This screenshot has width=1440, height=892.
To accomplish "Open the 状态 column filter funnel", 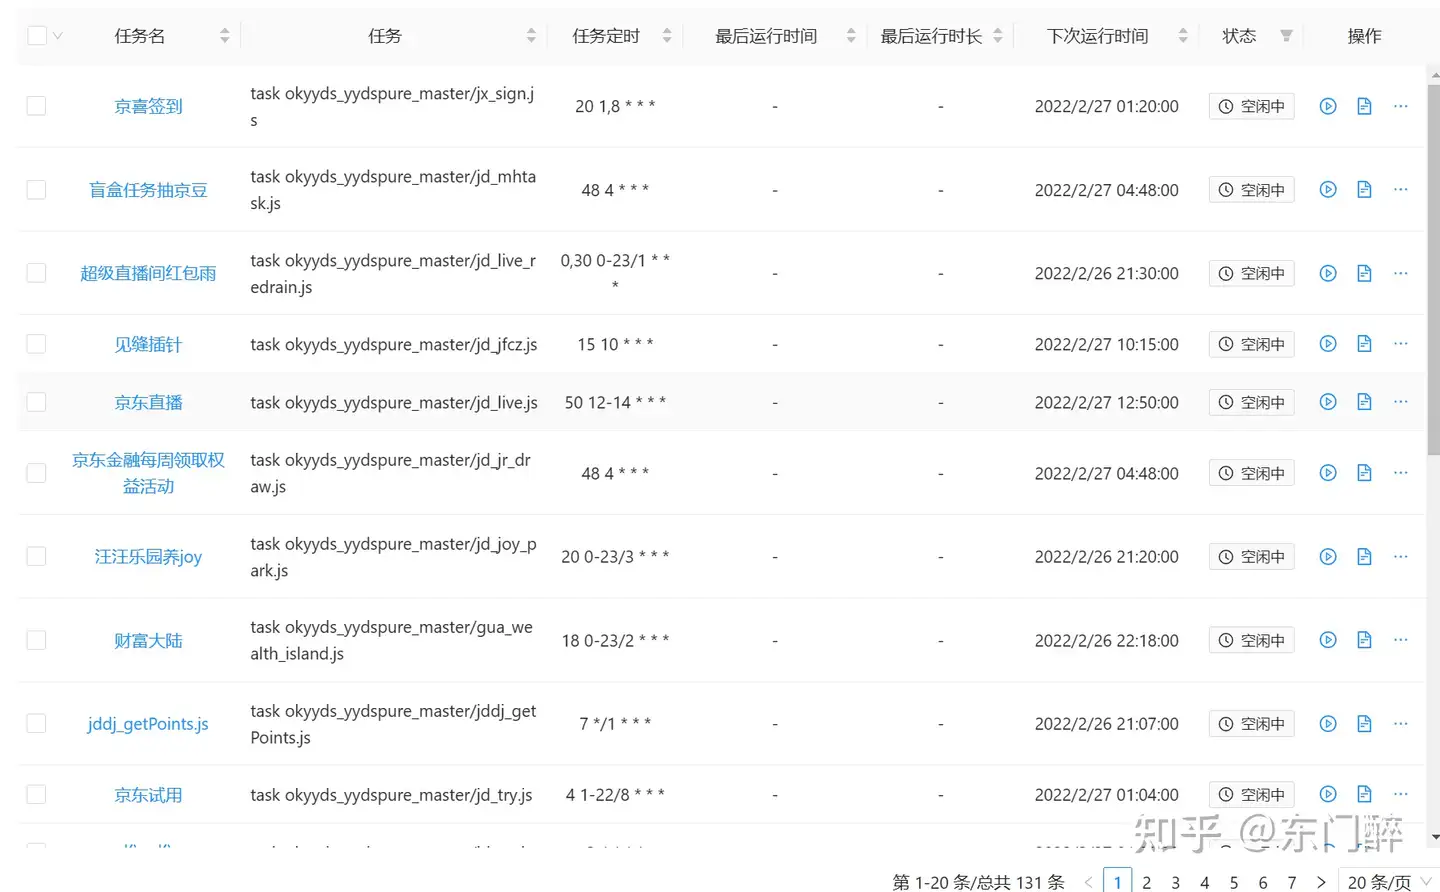I will (x=1285, y=36).
